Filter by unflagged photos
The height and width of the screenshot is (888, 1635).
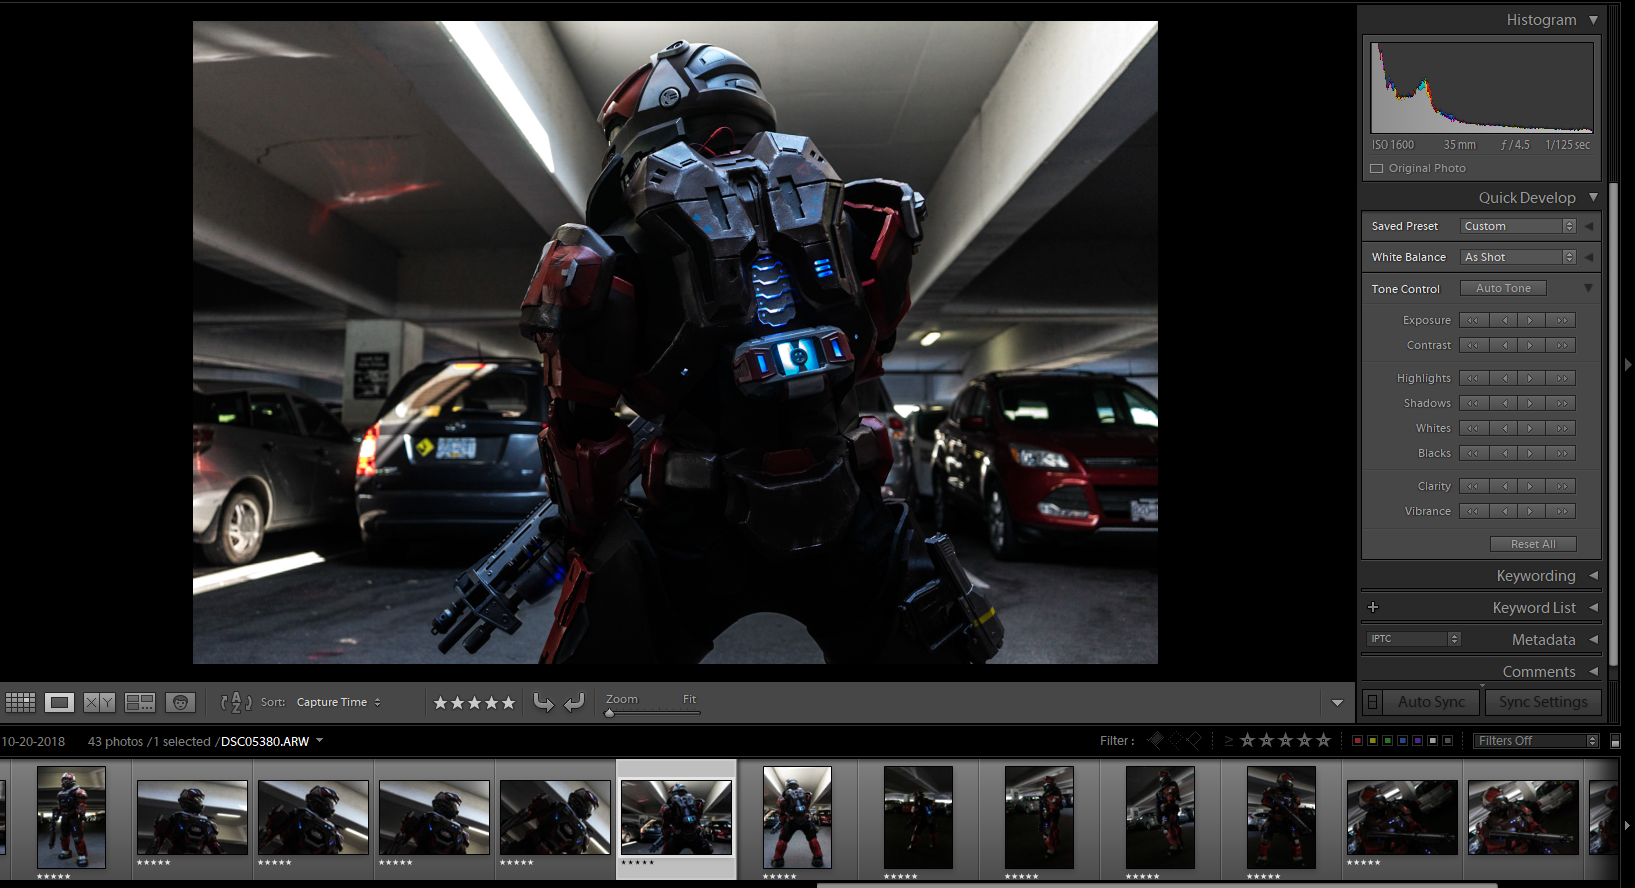[x=1176, y=740]
